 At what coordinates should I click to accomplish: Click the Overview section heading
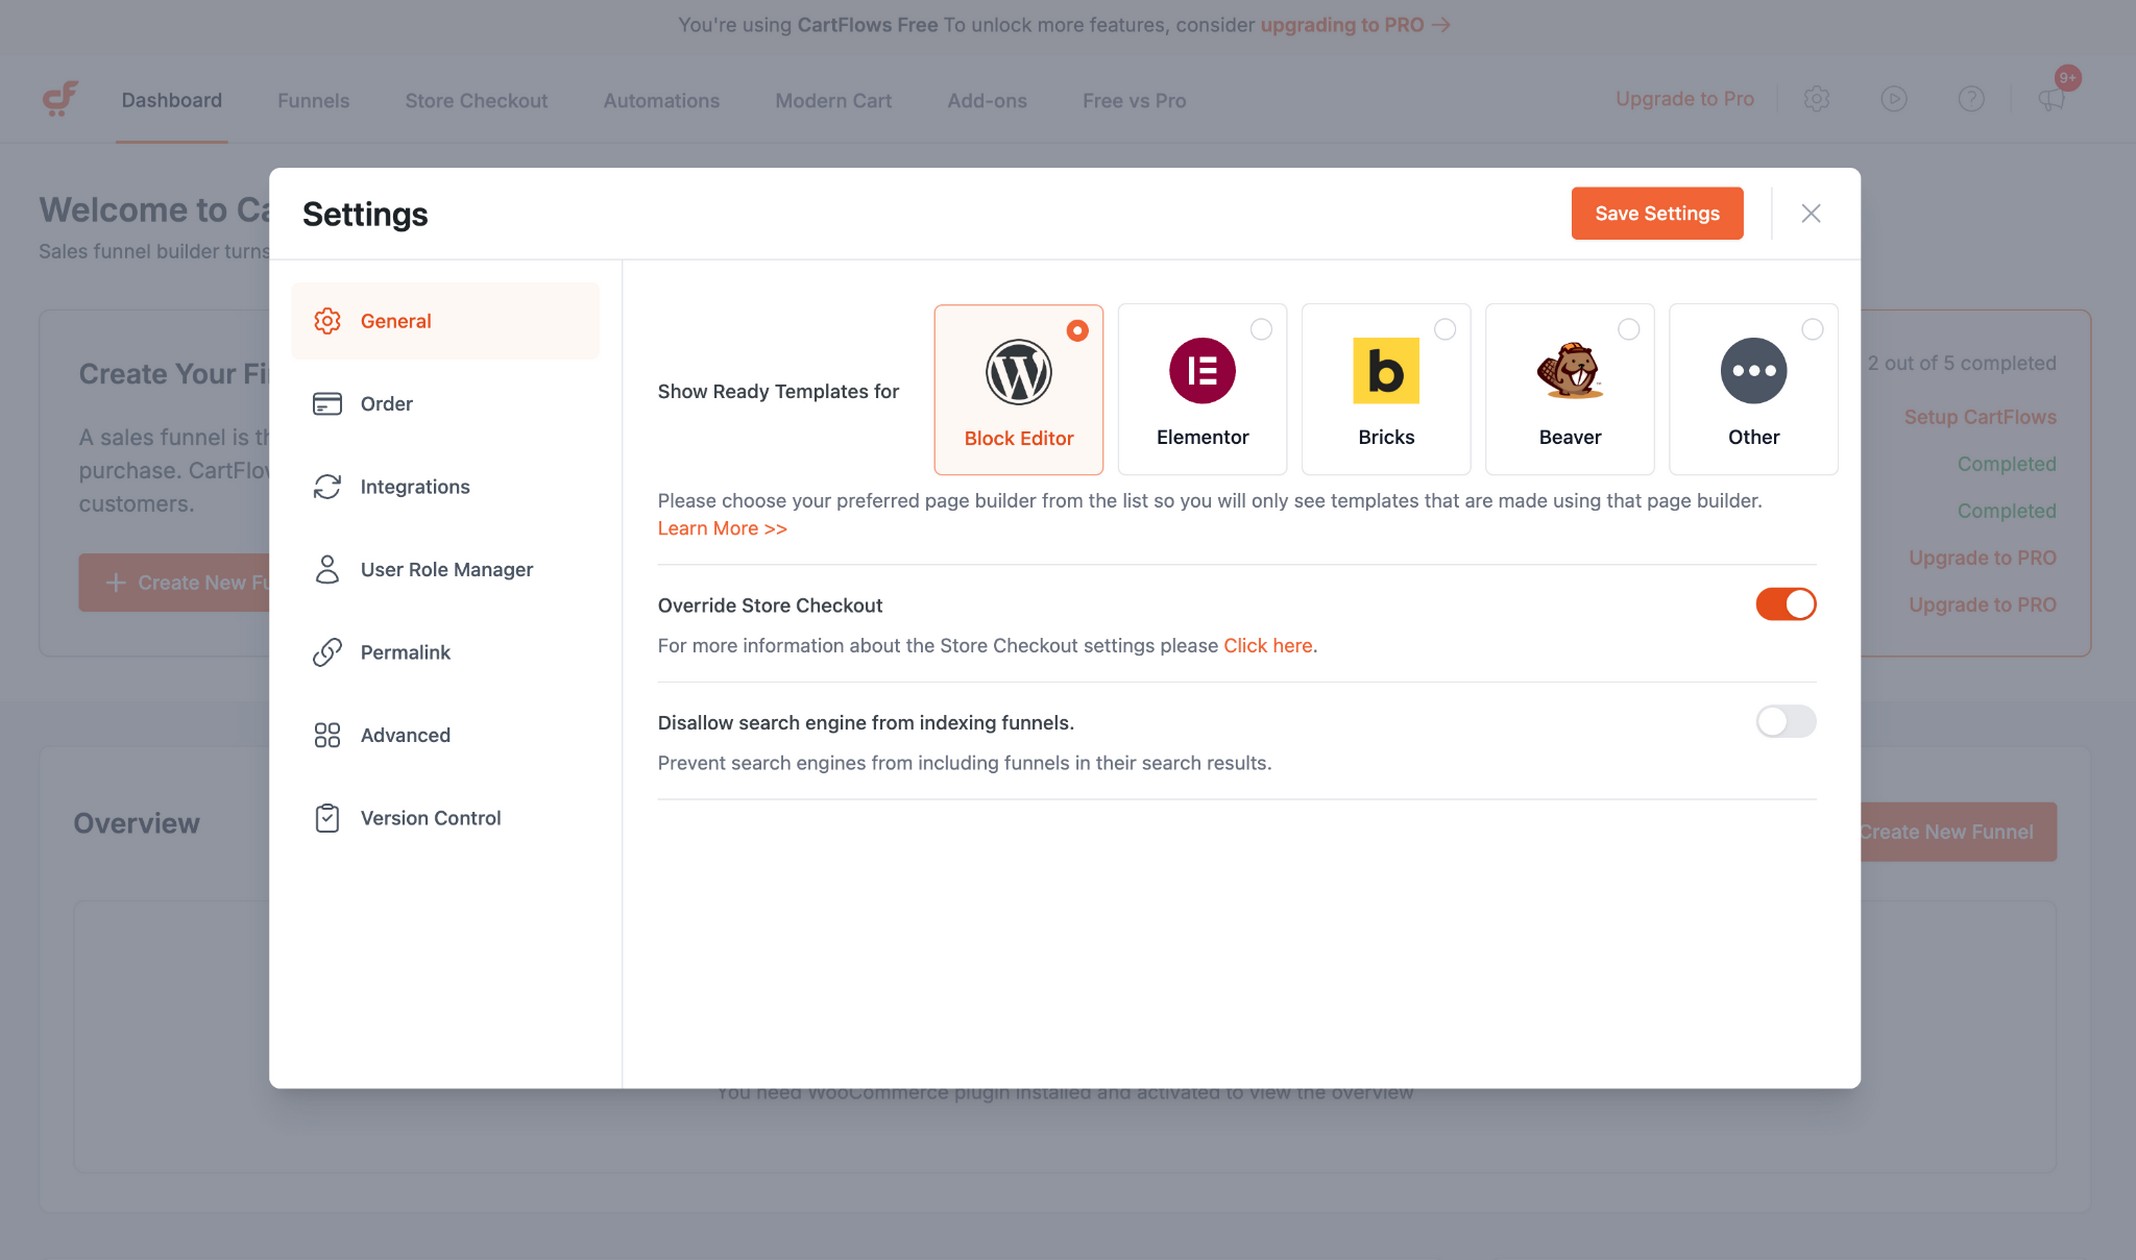tap(137, 823)
